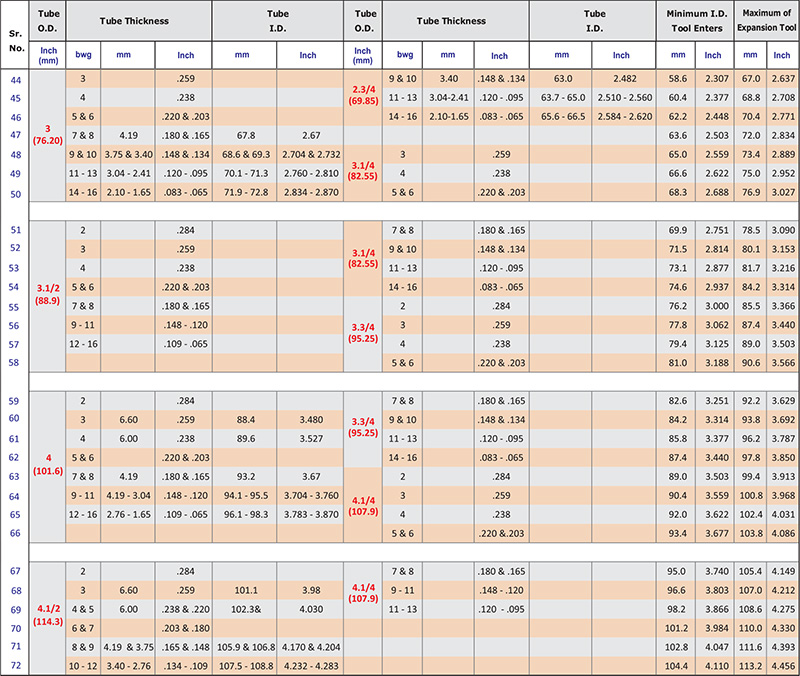Click tube I.D. '2.834 - 2.870'

click(311, 192)
